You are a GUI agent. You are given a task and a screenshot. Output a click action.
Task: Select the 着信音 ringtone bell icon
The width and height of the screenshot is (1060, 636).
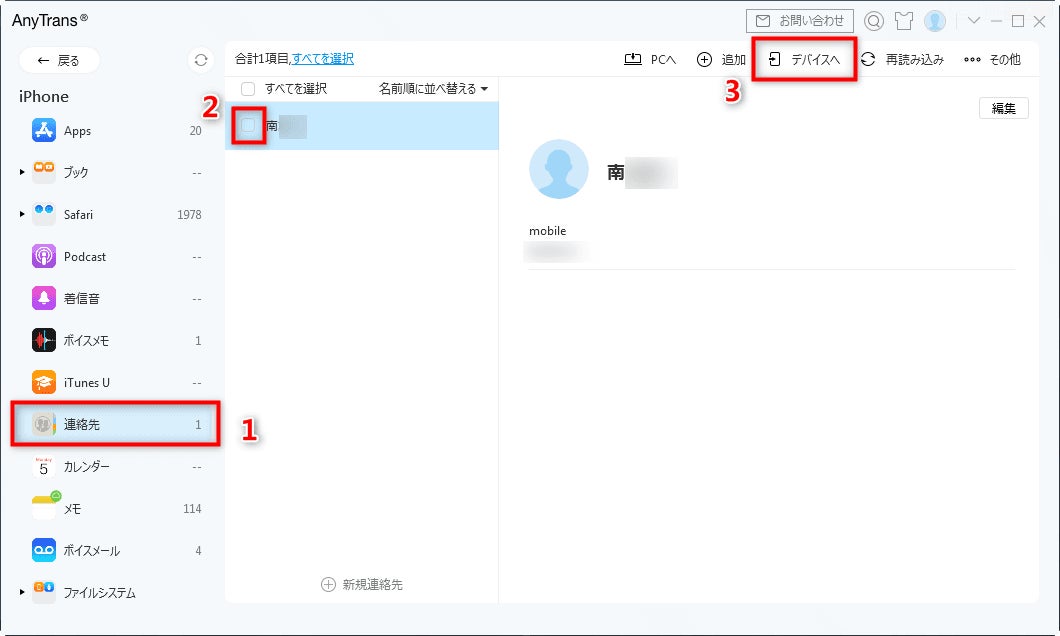43,298
